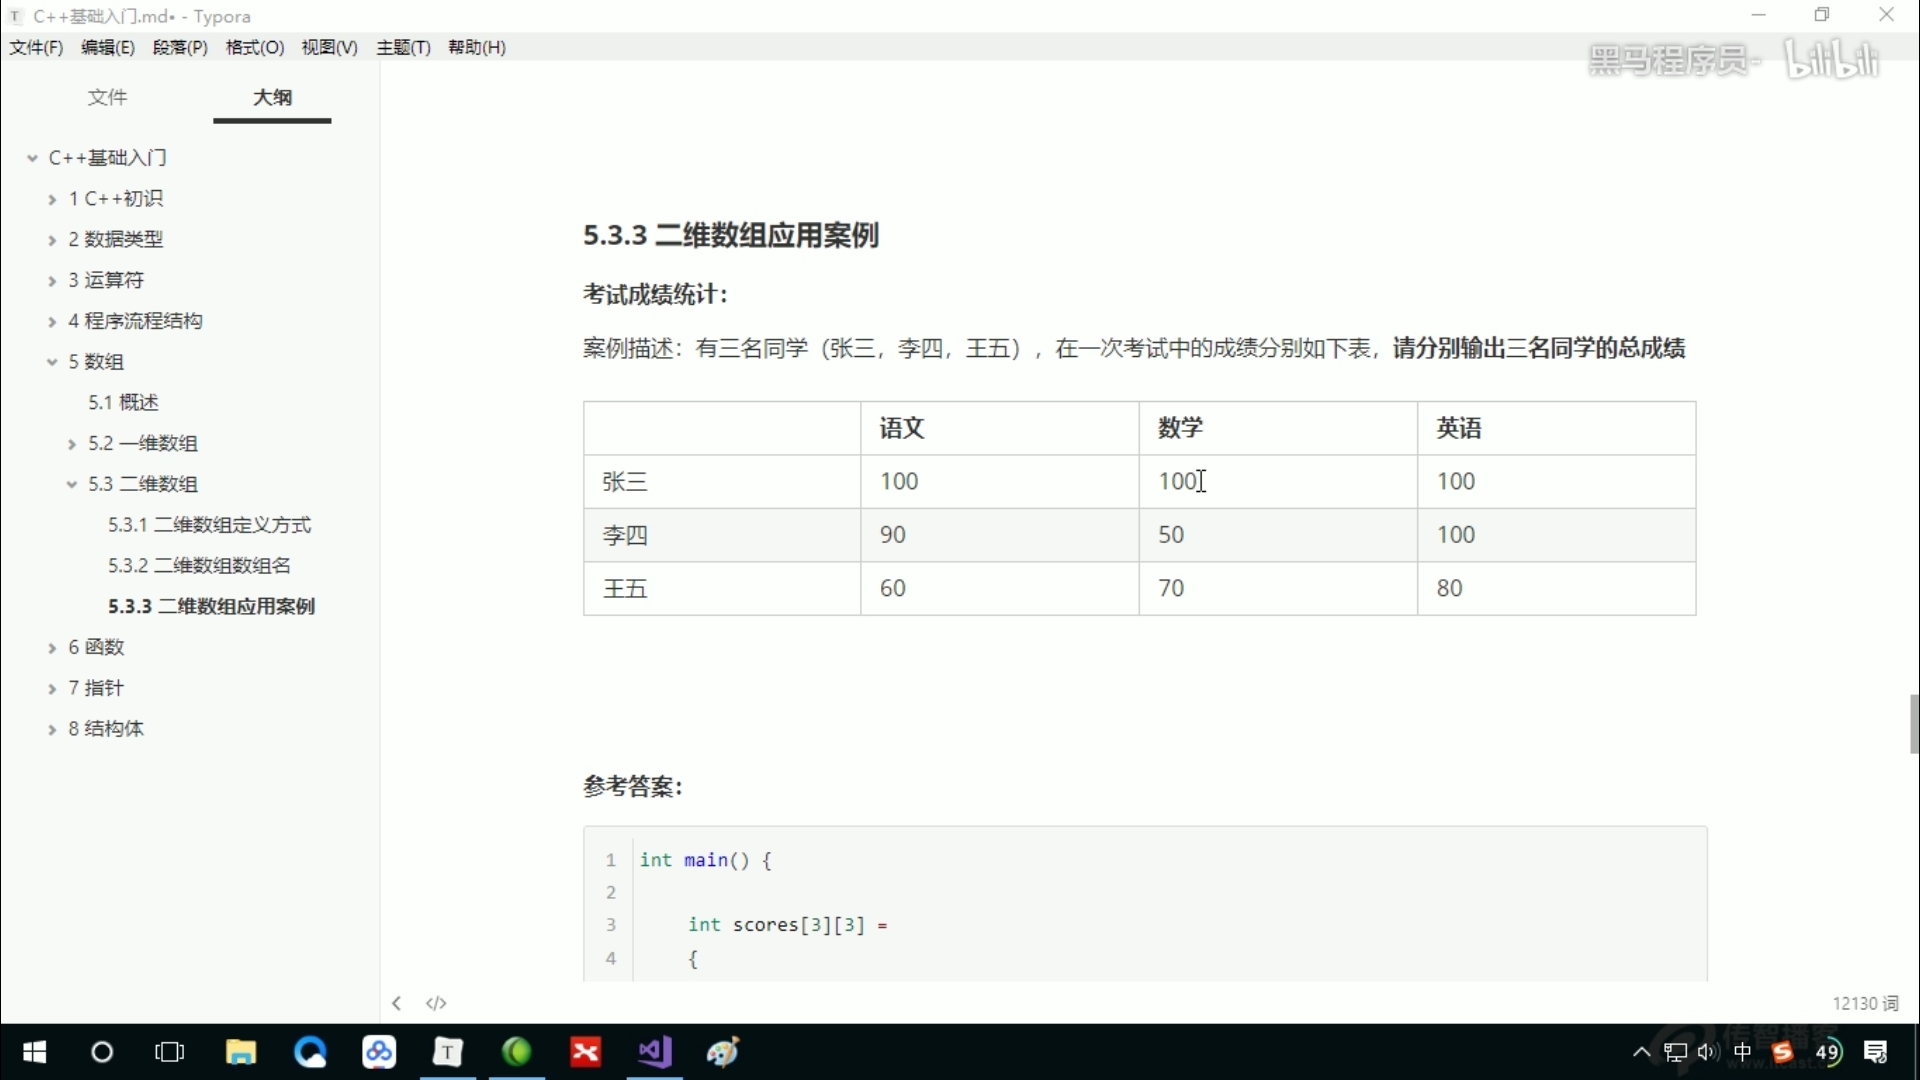1920x1080 pixels.
Task: Select 5.3.1 二维数组定义方式 in the outline
Action: pyautogui.click(x=210, y=523)
